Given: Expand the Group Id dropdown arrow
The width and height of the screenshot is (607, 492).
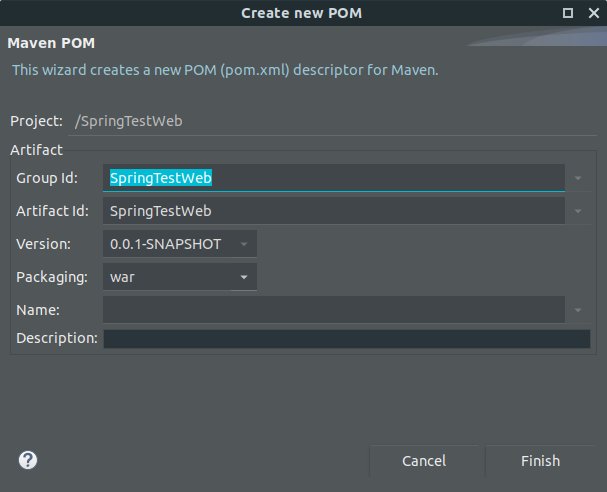Looking at the screenshot, I should point(578,178).
